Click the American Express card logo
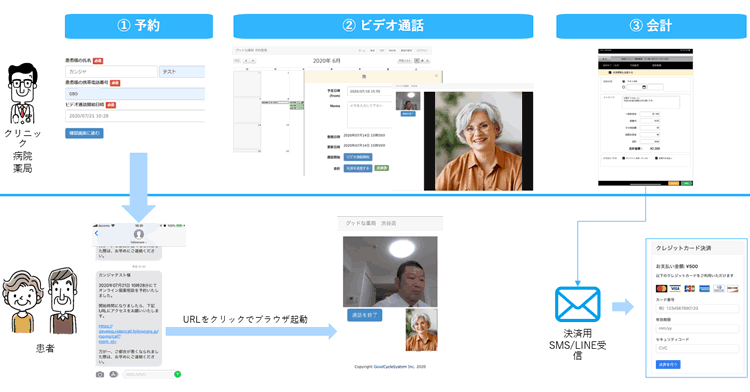750x392 pixels. click(x=704, y=289)
